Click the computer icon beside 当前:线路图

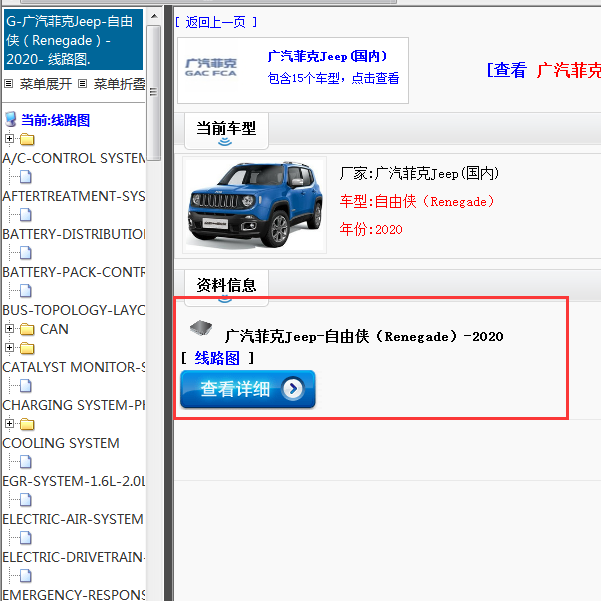[11, 120]
